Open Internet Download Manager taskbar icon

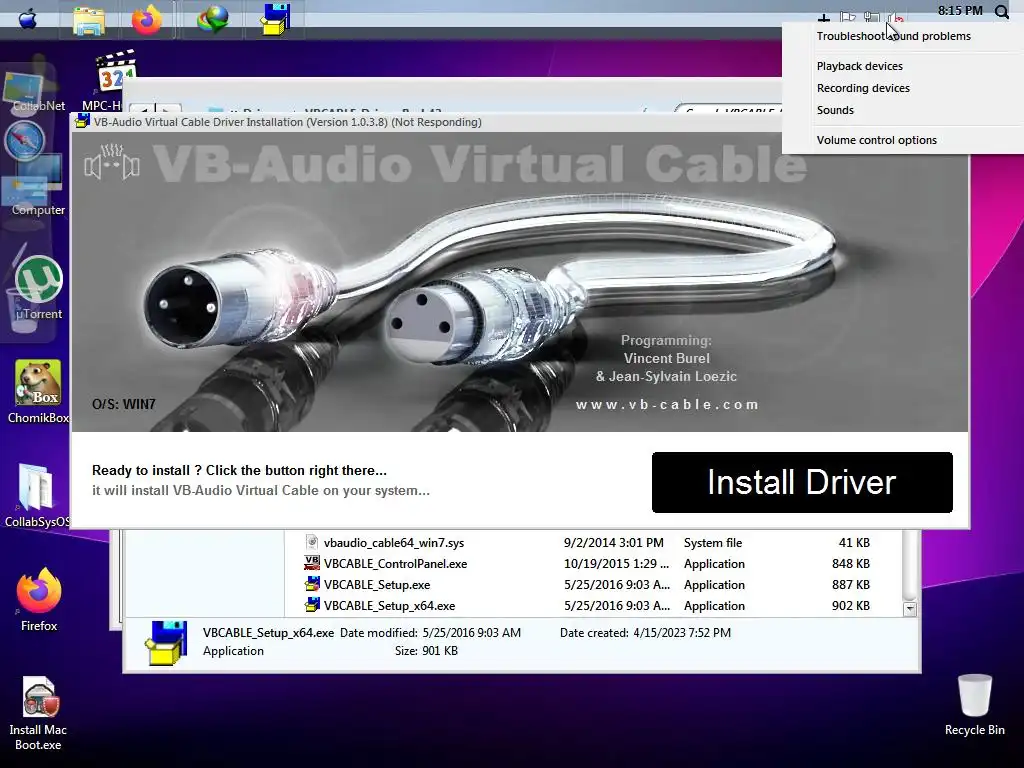pyautogui.click(x=213, y=20)
